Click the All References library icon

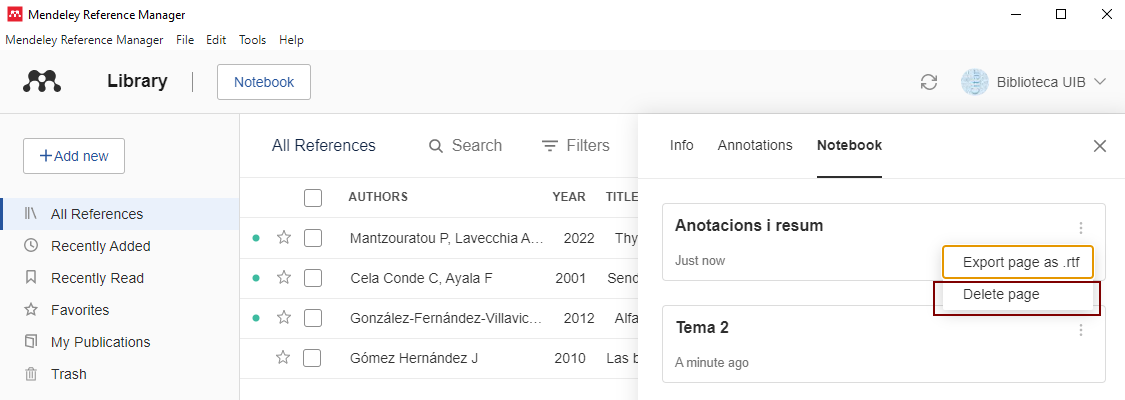(31, 214)
